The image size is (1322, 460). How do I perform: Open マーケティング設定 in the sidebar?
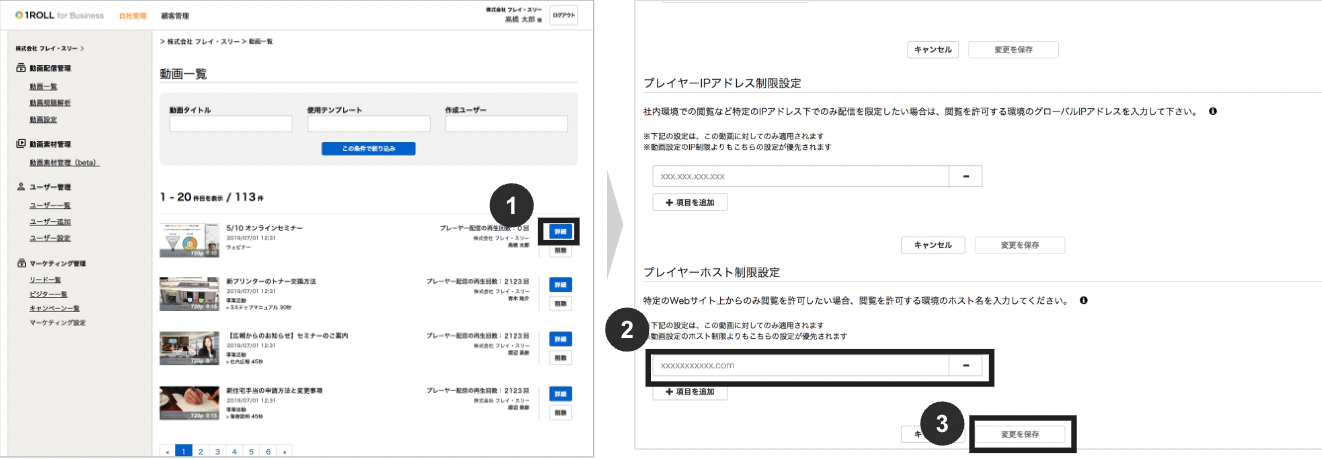click(58, 323)
